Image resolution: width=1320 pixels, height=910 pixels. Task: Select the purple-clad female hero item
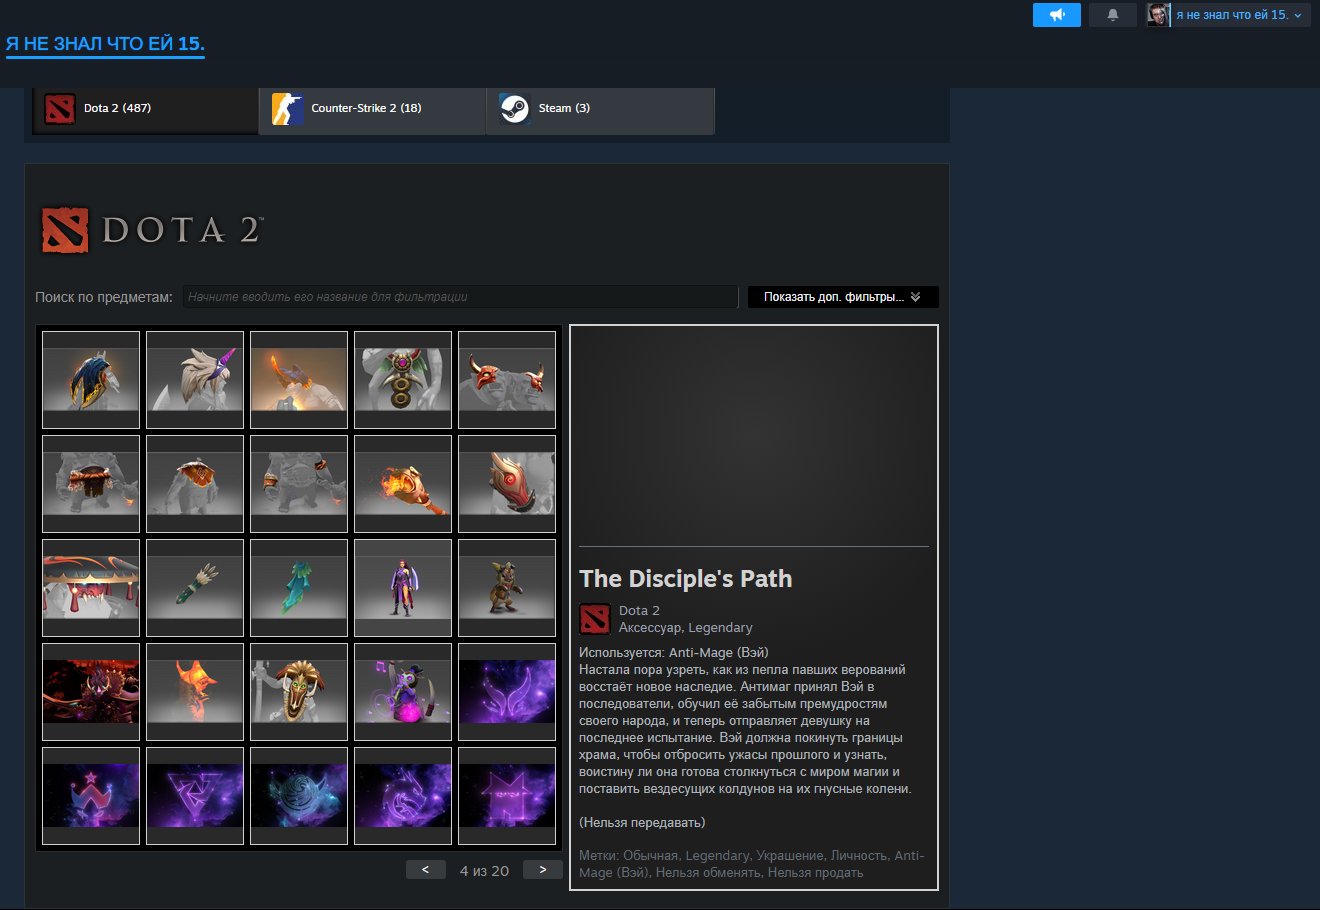coord(403,588)
